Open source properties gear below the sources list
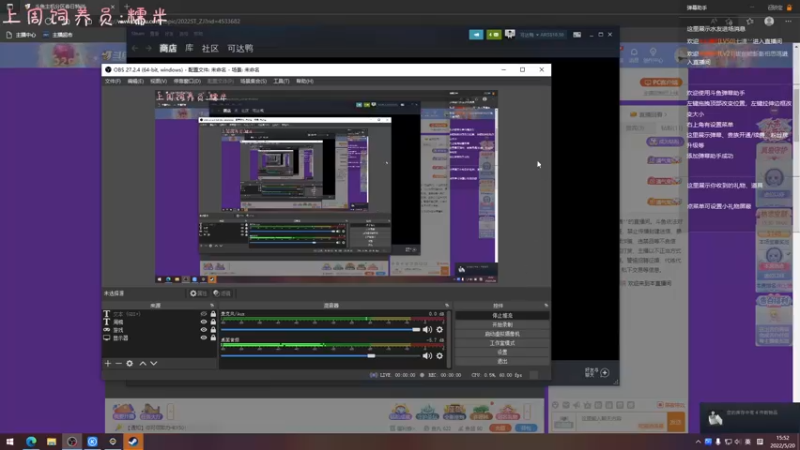Viewport: 800px width, 450px height. [x=130, y=363]
